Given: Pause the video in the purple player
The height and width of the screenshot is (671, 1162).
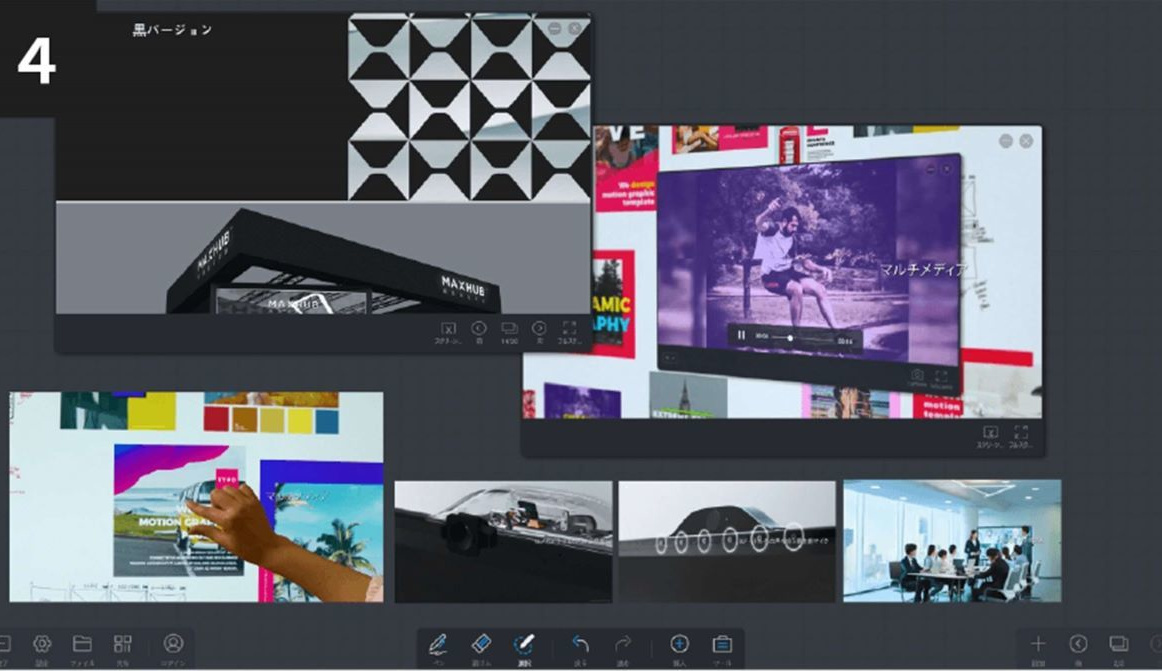Looking at the screenshot, I should click(x=741, y=335).
